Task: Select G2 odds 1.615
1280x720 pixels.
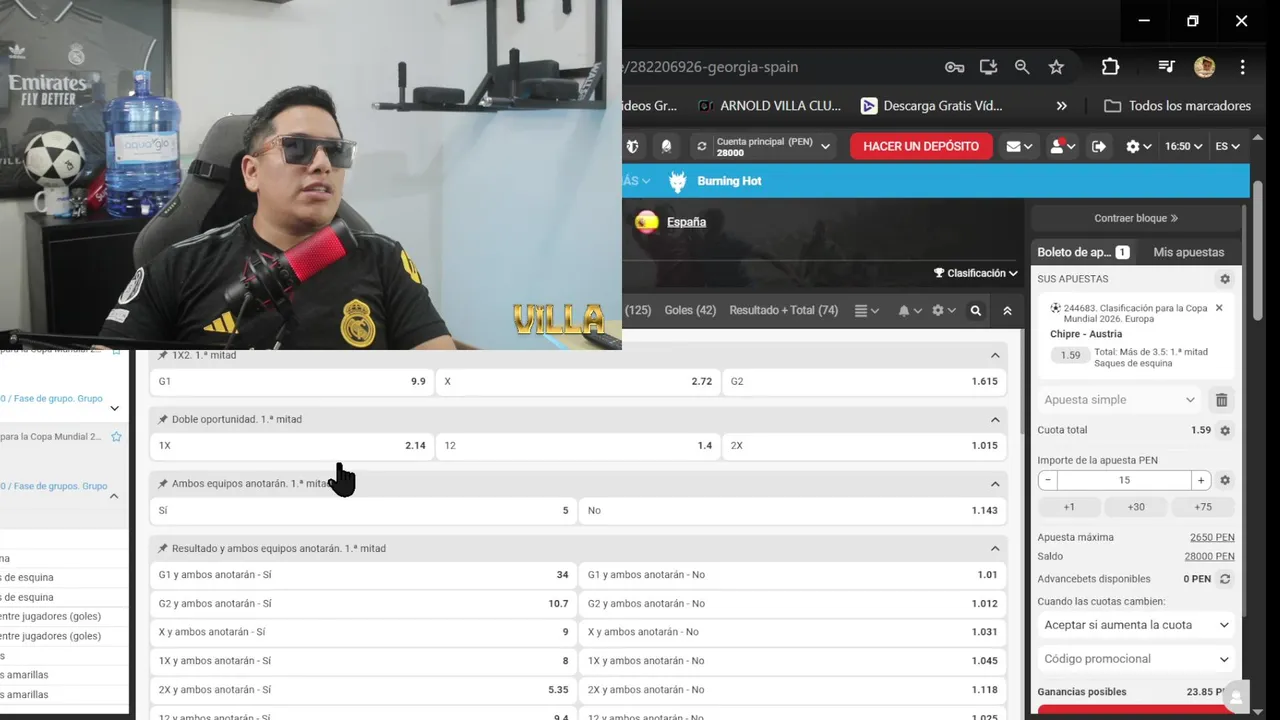Action: tap(865, 381)
